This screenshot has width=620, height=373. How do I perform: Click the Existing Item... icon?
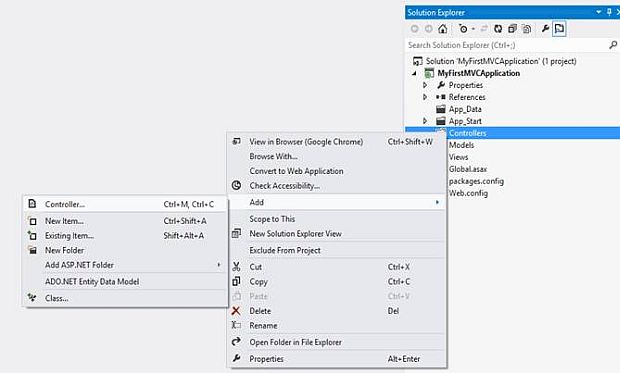pyautogui.click(x=32, y=235)
